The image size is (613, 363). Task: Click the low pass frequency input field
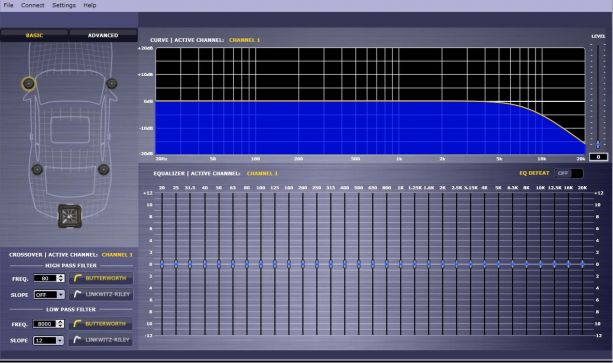coord(45,324)
